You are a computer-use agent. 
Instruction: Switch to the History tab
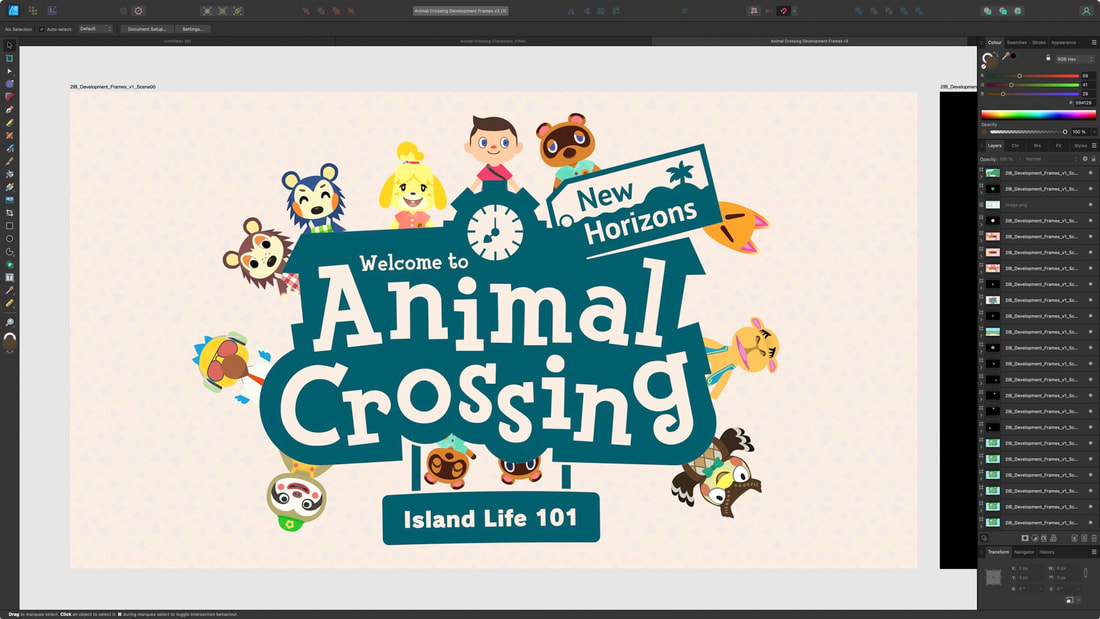(1047, 552)
